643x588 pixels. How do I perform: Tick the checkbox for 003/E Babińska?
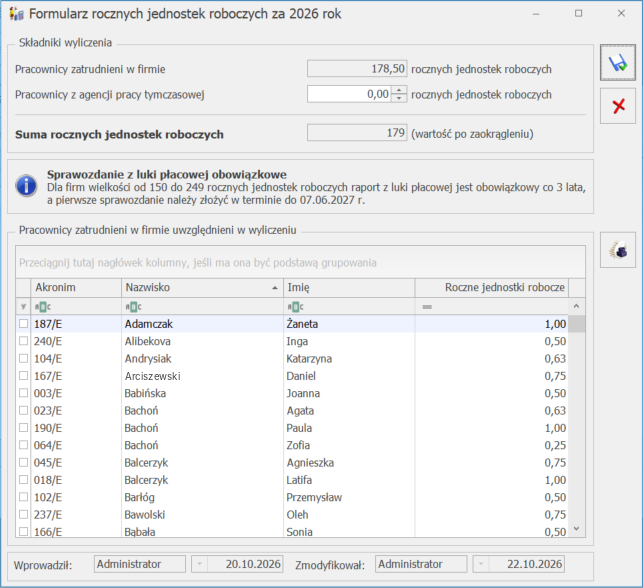(23, 393)
